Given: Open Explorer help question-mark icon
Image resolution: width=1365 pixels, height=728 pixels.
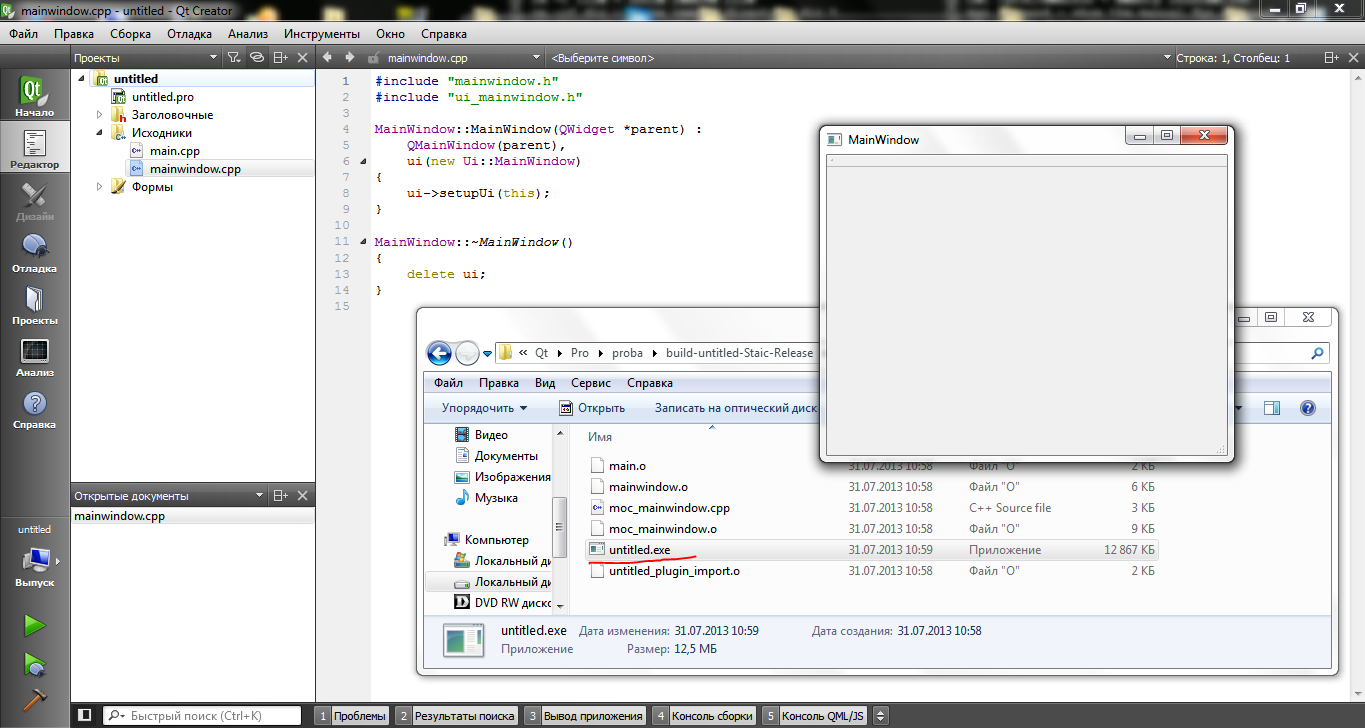Looking at the screenshot, I should 1307,408.
